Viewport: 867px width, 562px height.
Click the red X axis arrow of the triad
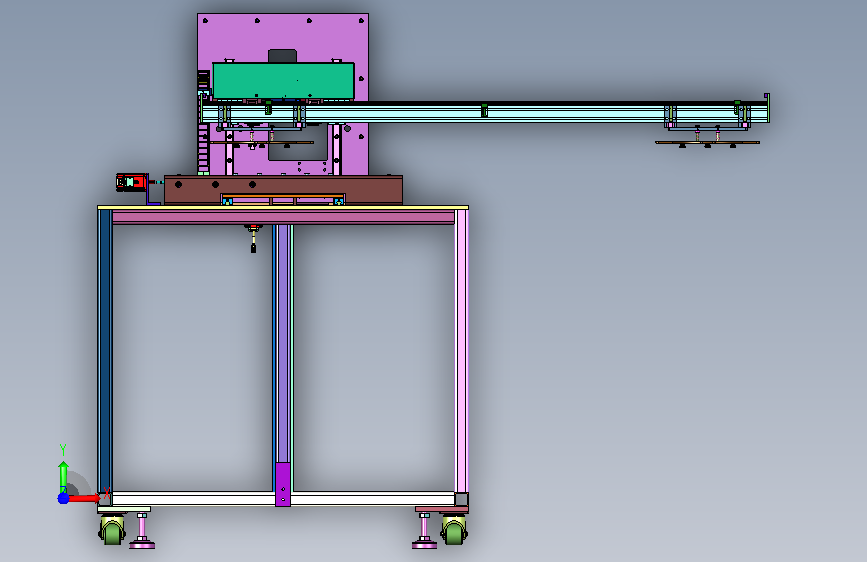(x=83, y=498)
